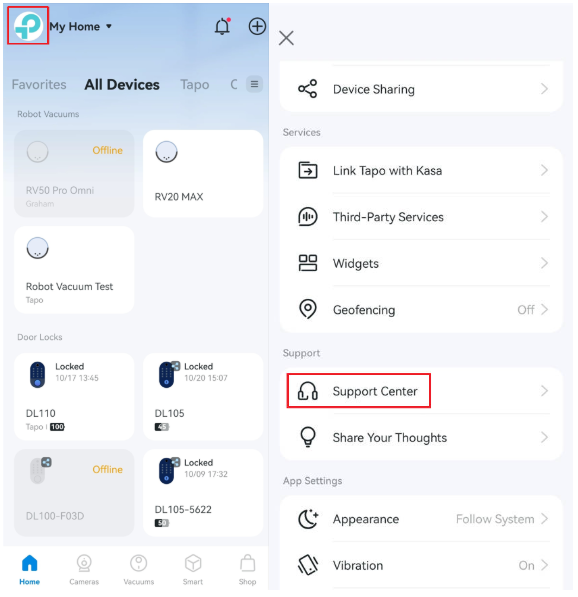Tap the TP-Link profile logo icon
This screenshot has height=597, width=578.
(28, 26)
